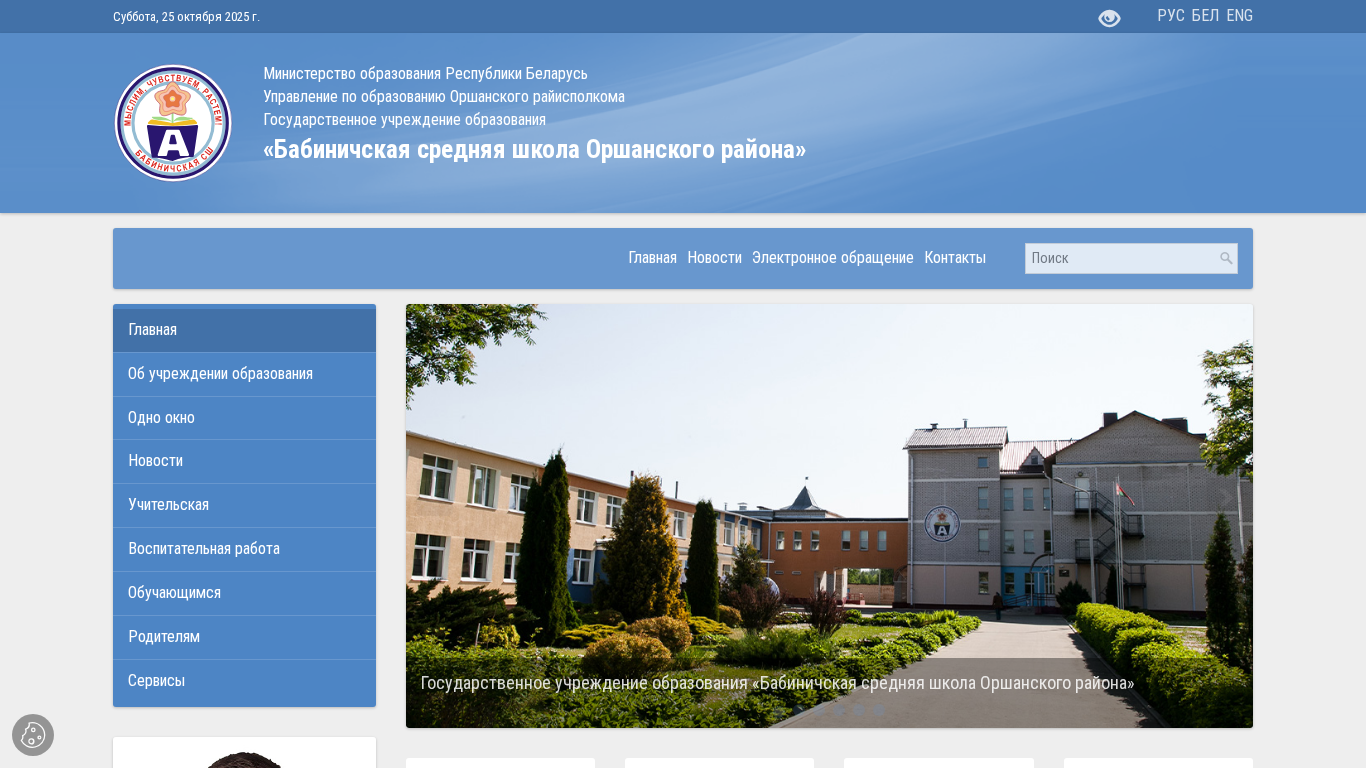Open the Сервисы sidebar section
This screenshot has width=1366, height=768.
[244, 681]
